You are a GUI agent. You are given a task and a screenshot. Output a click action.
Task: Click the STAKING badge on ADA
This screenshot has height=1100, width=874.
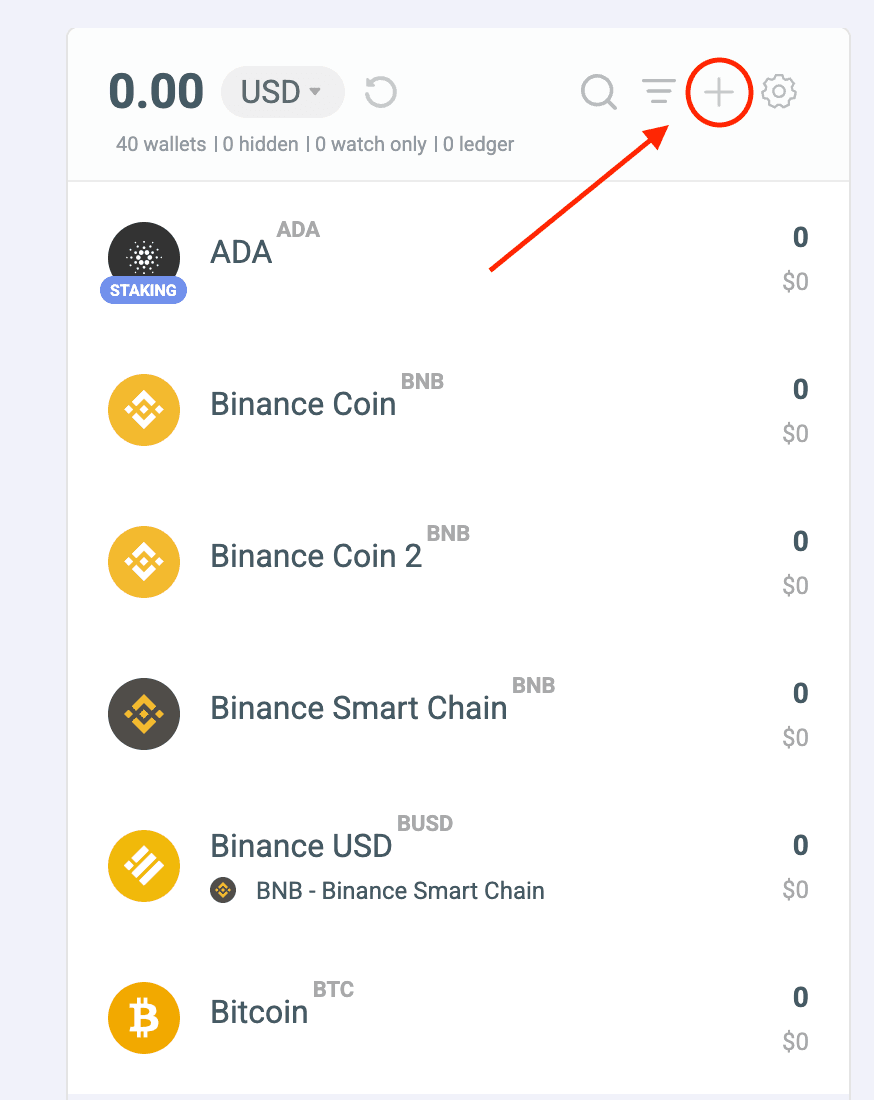point(143,290)
